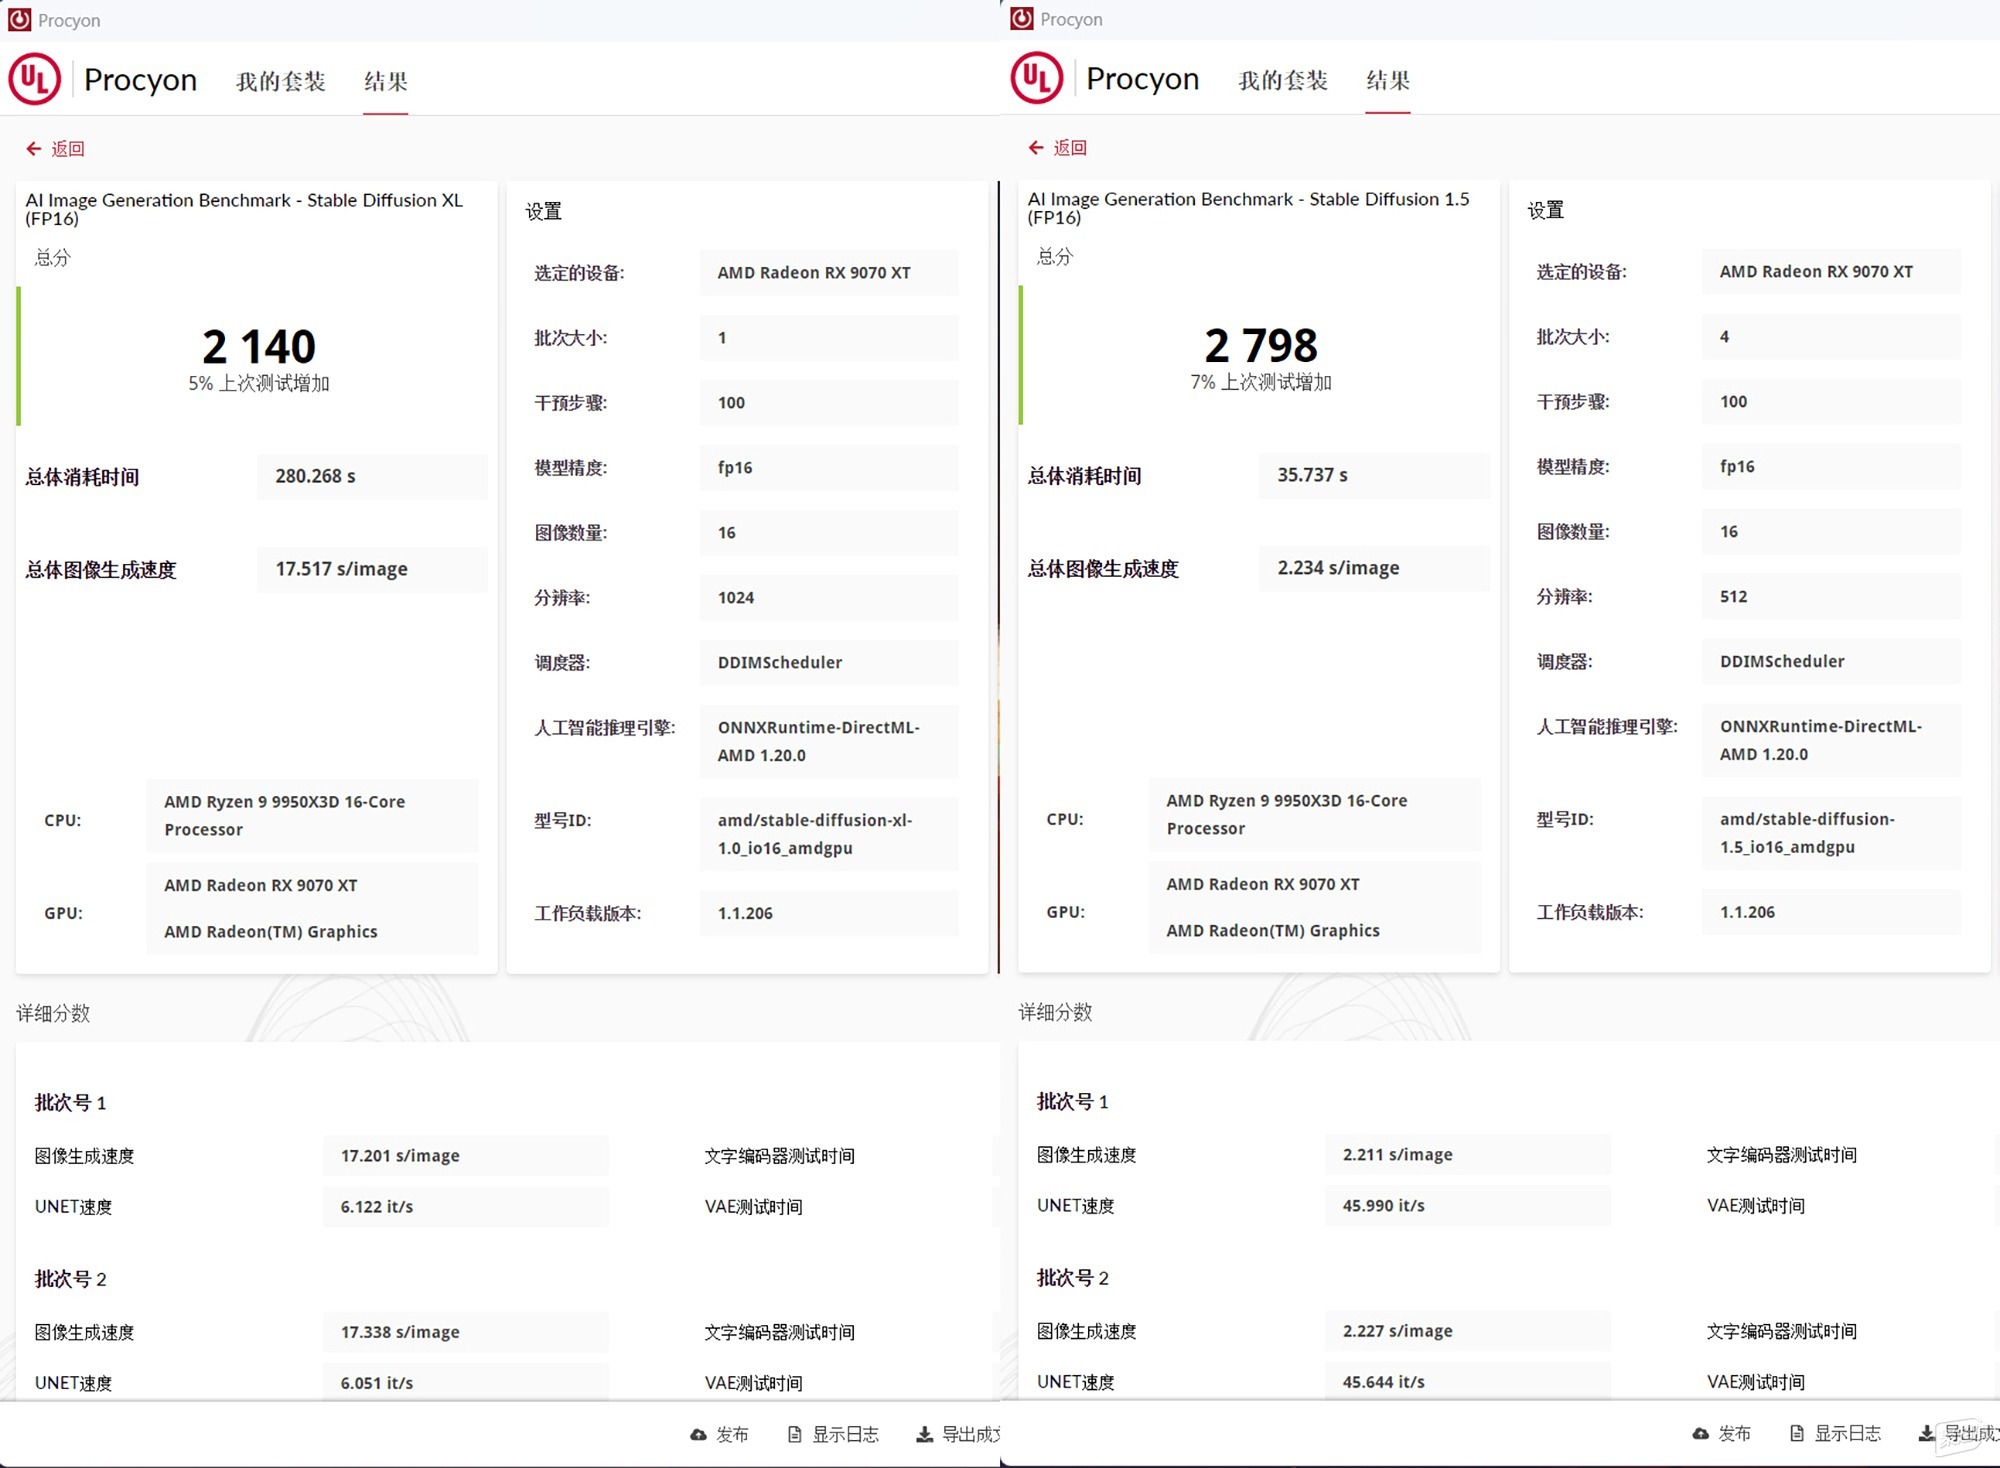Click 2.227 s/image batch 2 speed

(1467, 1332)
